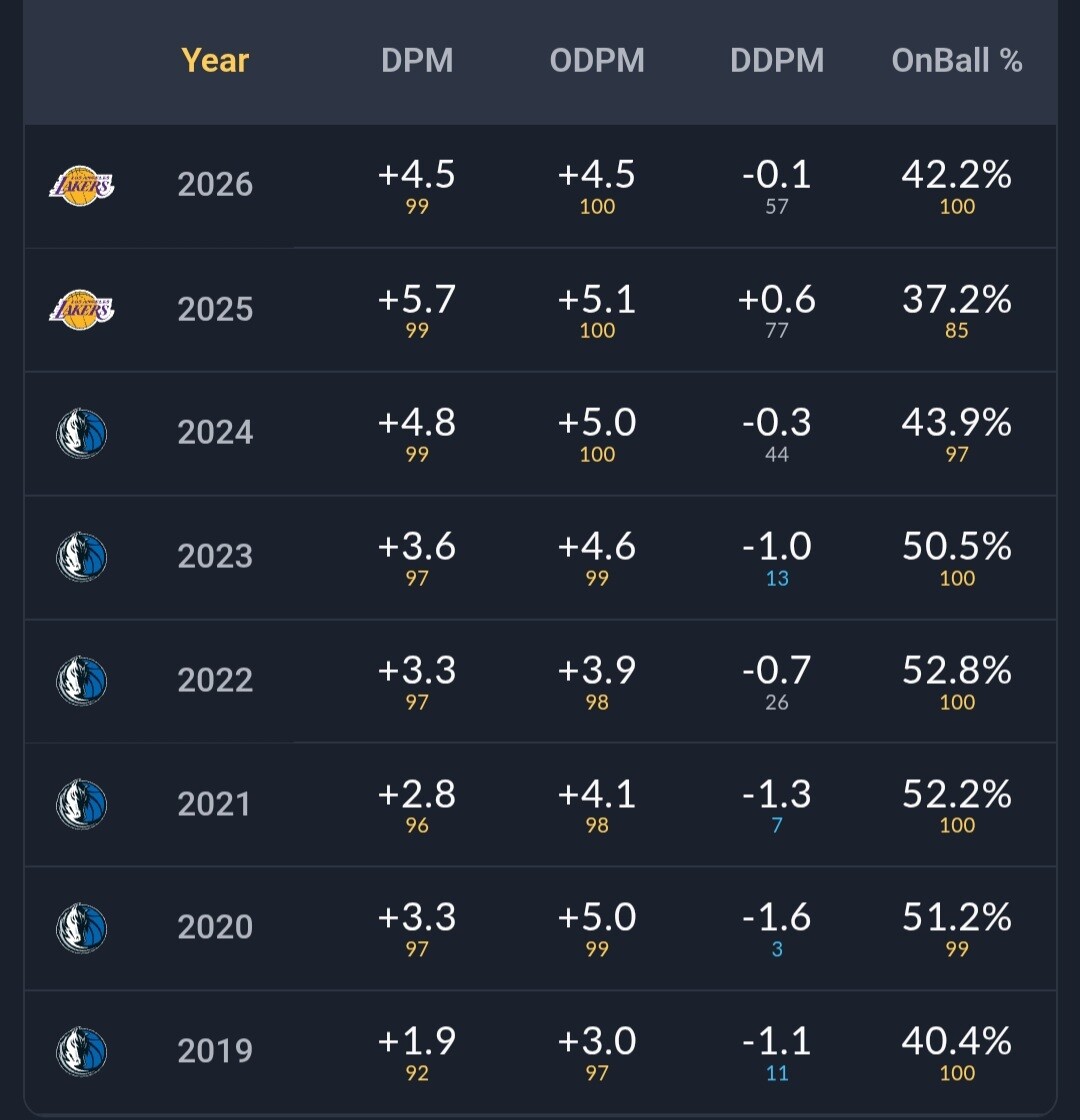Open the Mavericks logo in the 2022 row

81,681
